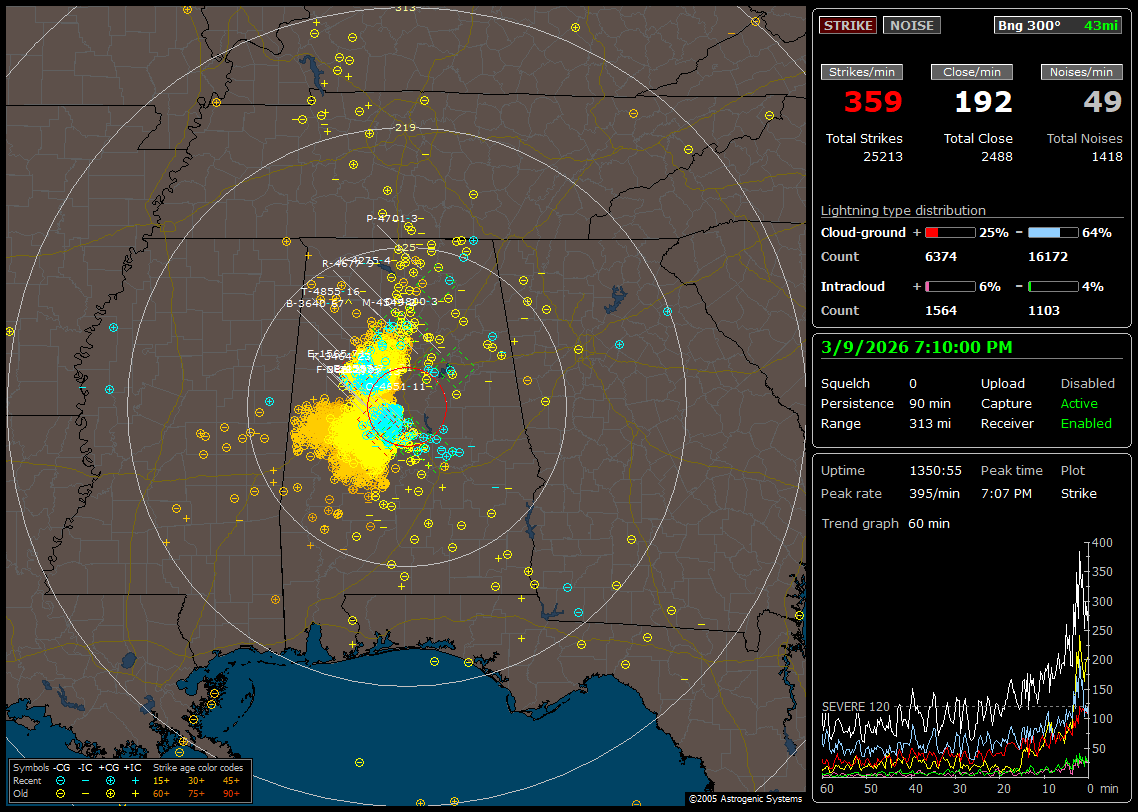The width and height of the screenshot is (1138, 812).
Task: Click the Old -CG yellow circle symbol
Action: 61,793
